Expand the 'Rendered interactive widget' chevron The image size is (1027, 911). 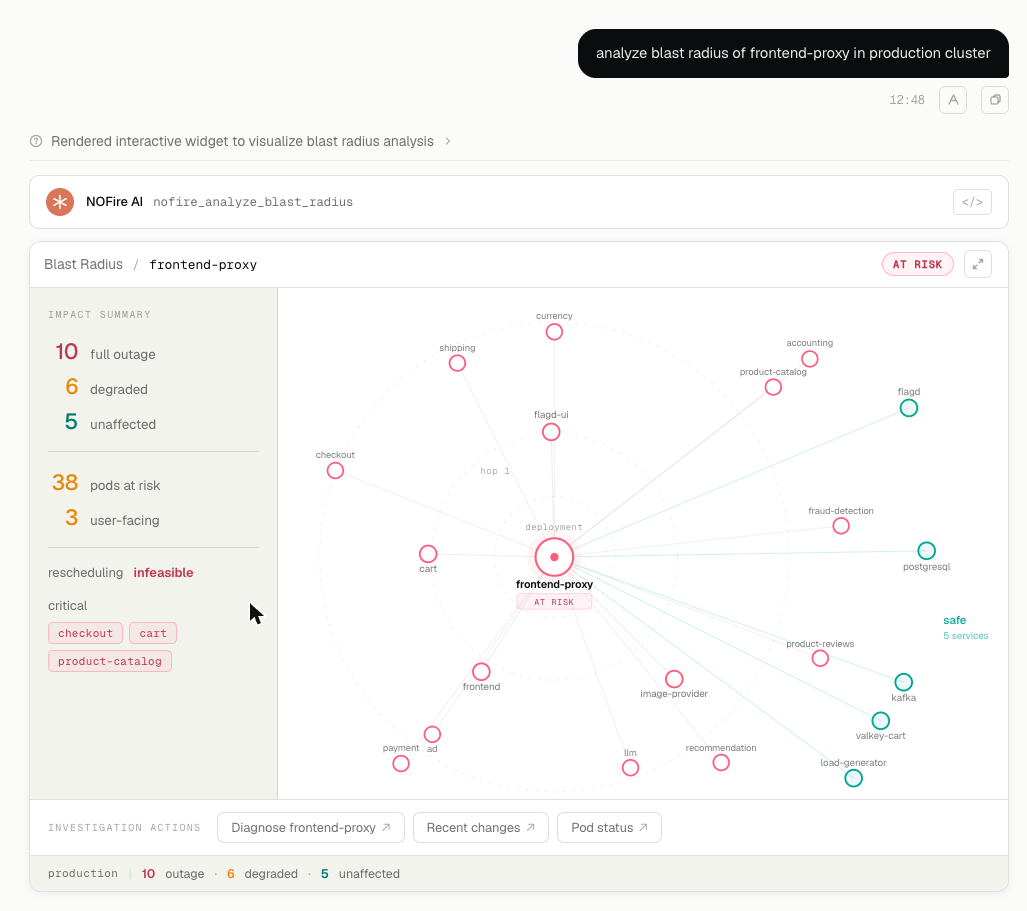(448, 141)
